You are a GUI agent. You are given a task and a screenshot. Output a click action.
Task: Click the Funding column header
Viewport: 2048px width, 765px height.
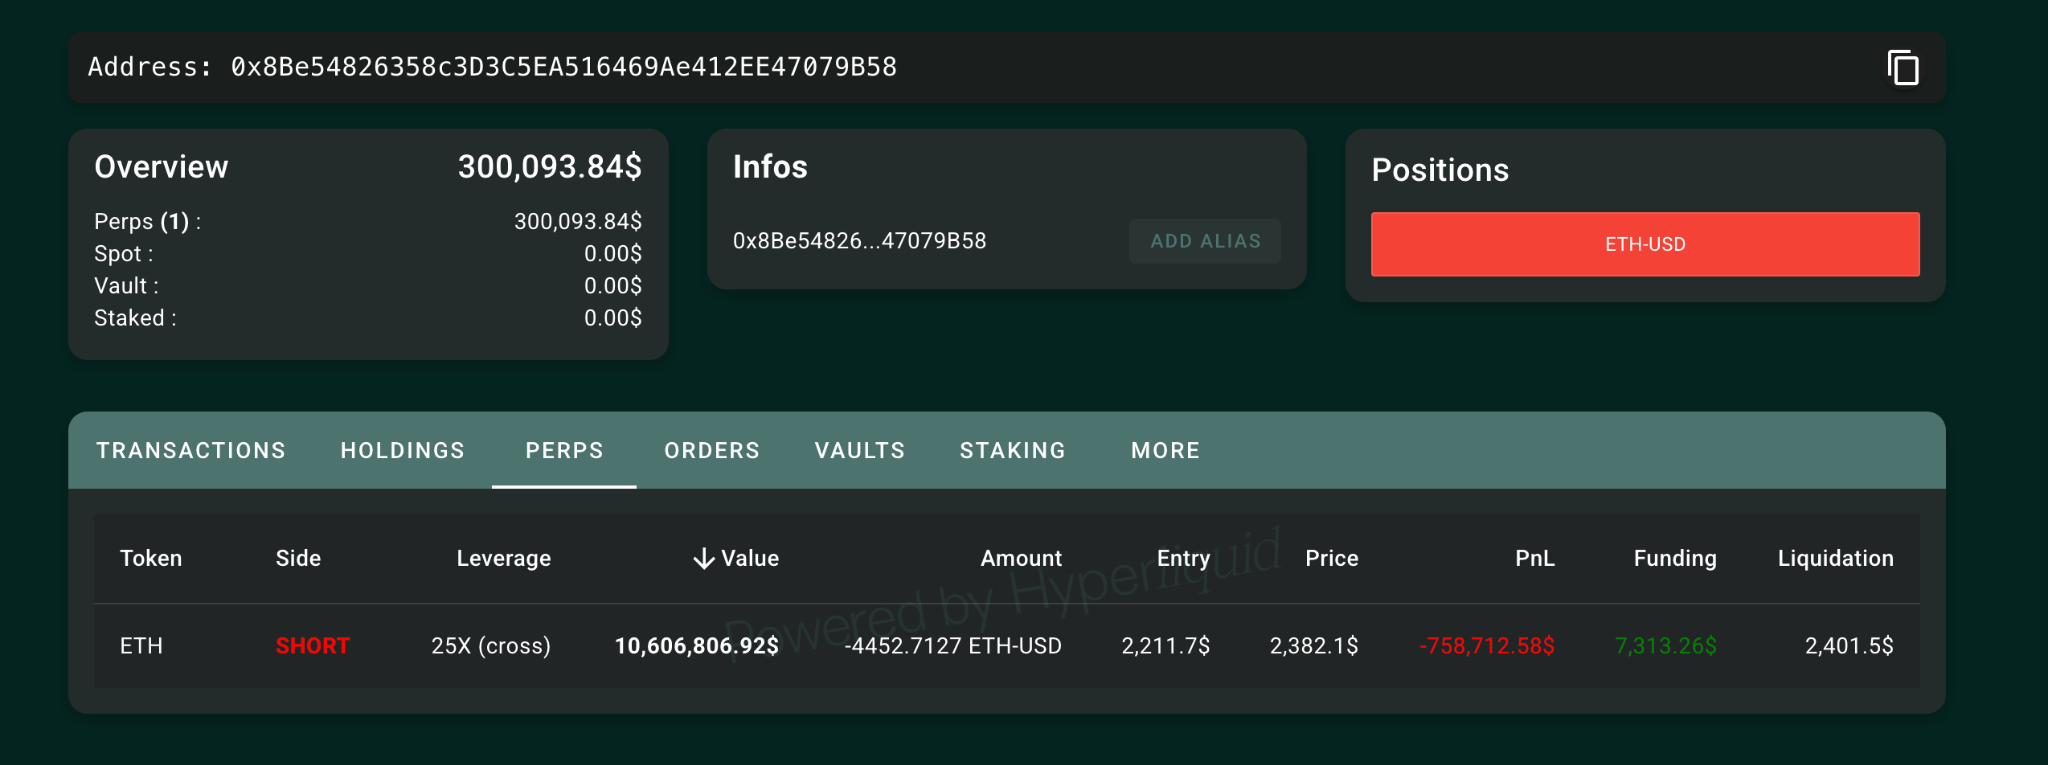click(x=1674, y=559)
